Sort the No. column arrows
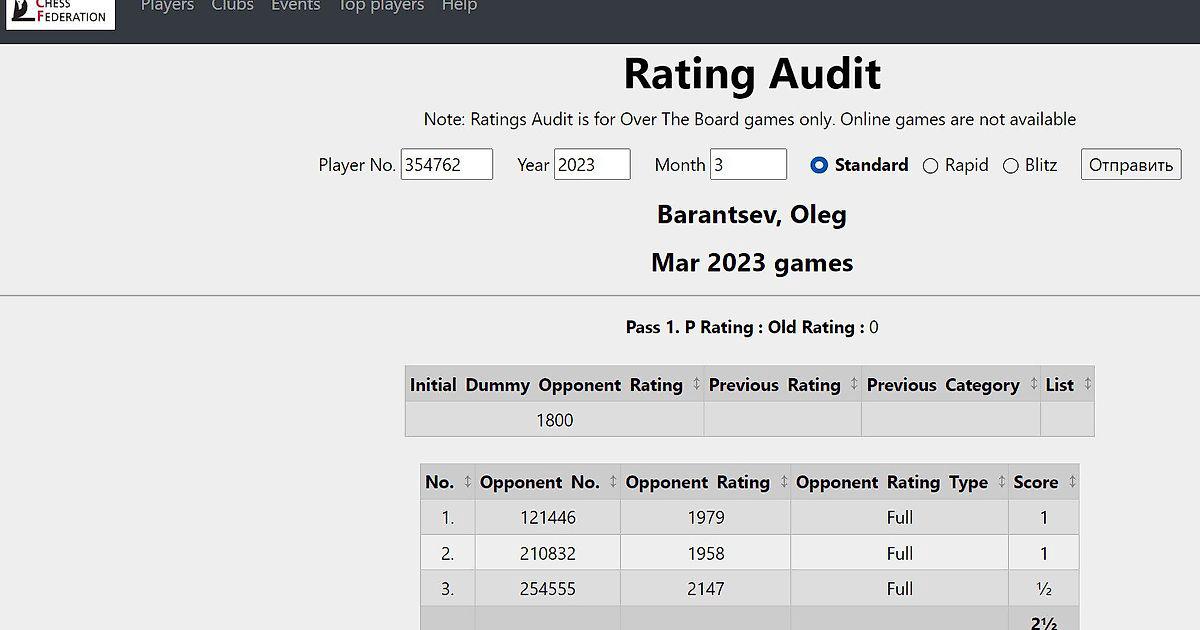 click(467, 482)
